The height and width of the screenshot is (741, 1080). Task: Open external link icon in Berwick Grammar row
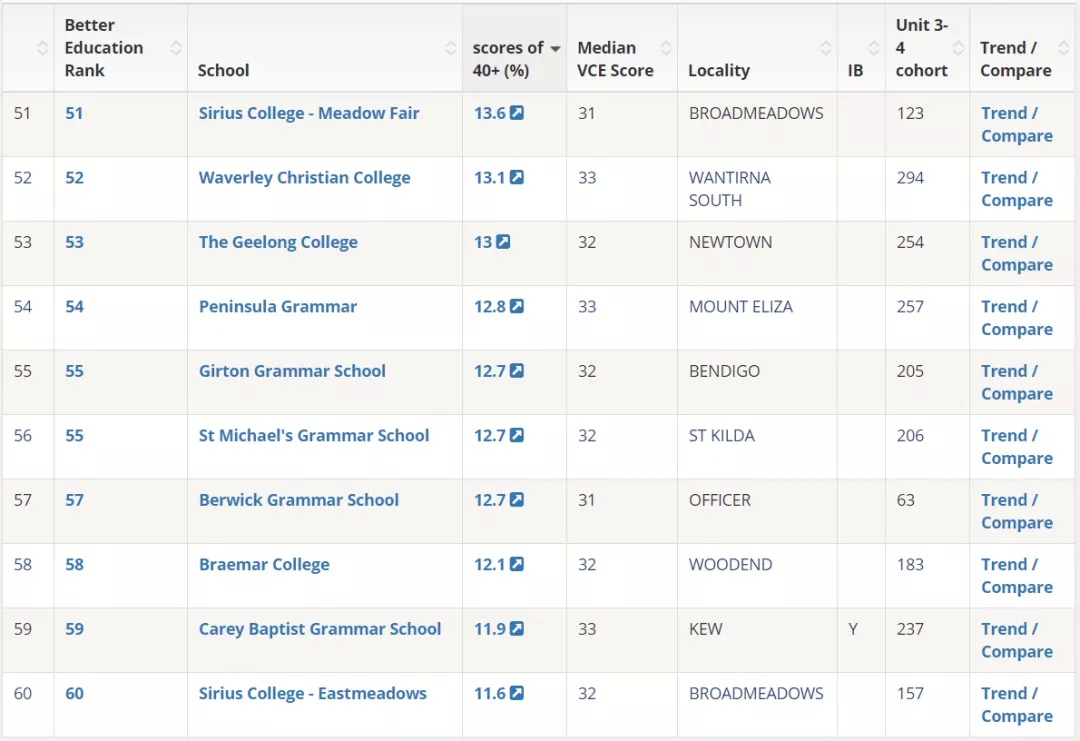(517, 500)
